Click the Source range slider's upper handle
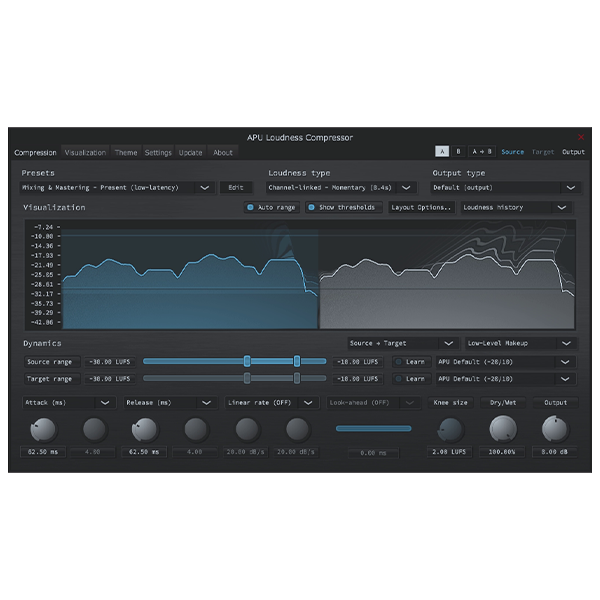Screen dimensions: 600x600 coord(297,361)
